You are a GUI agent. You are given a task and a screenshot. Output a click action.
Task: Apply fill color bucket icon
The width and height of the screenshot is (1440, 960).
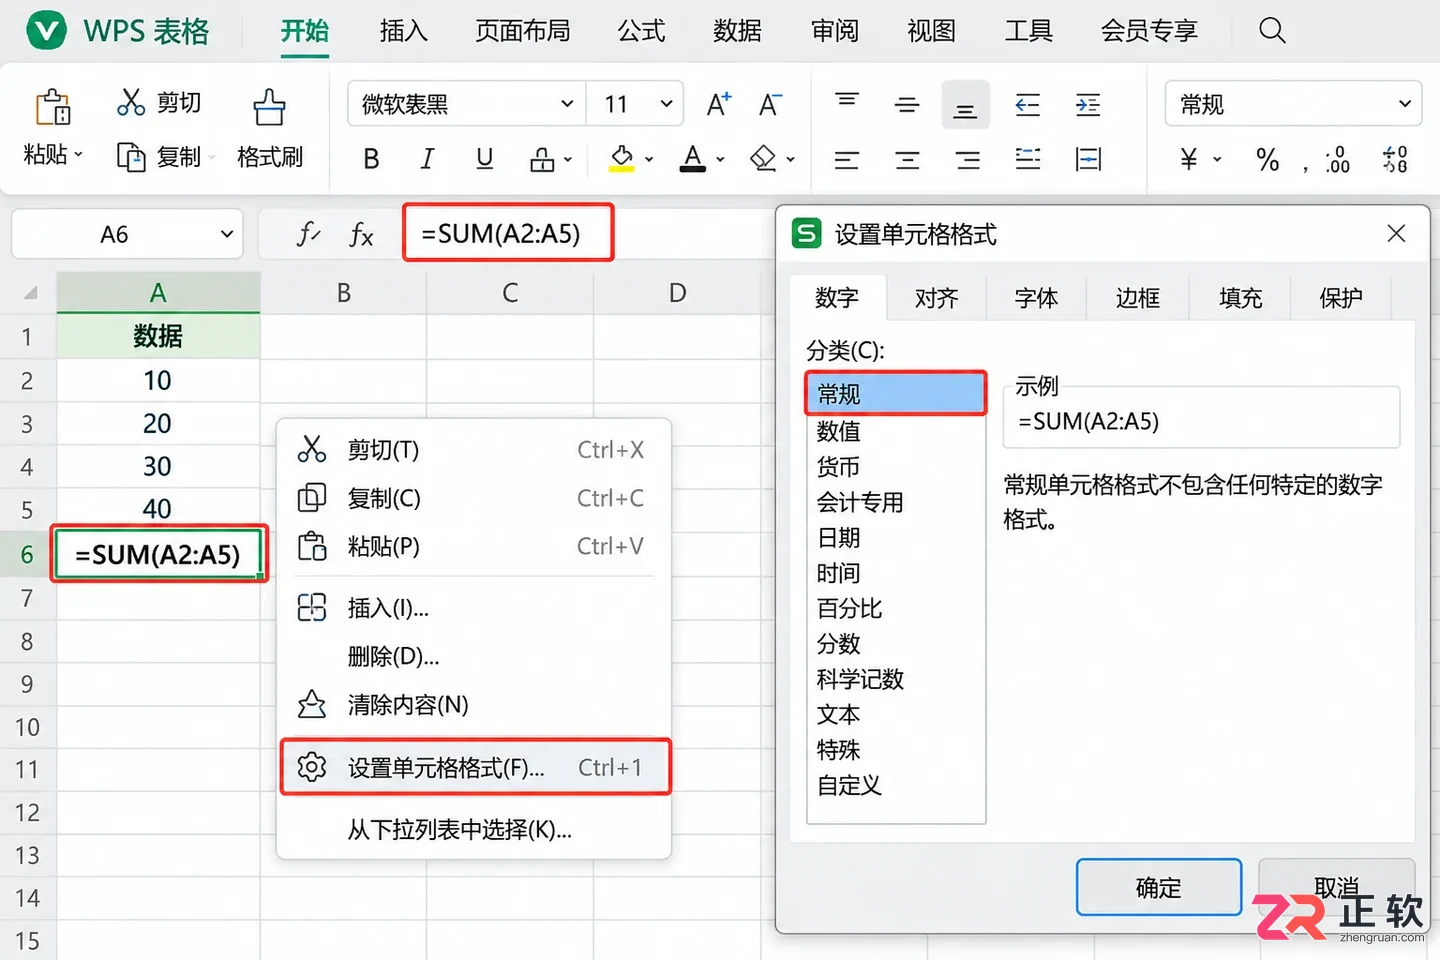622,158
